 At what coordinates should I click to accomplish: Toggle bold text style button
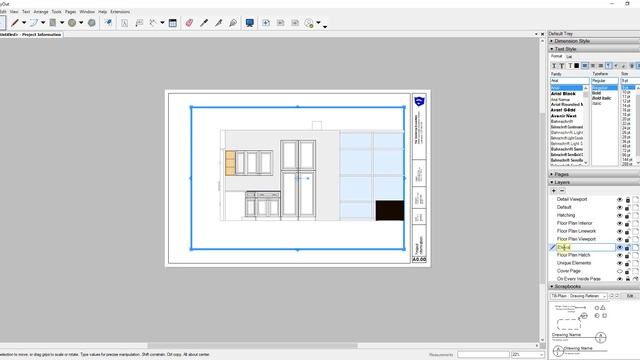(562, 66)
